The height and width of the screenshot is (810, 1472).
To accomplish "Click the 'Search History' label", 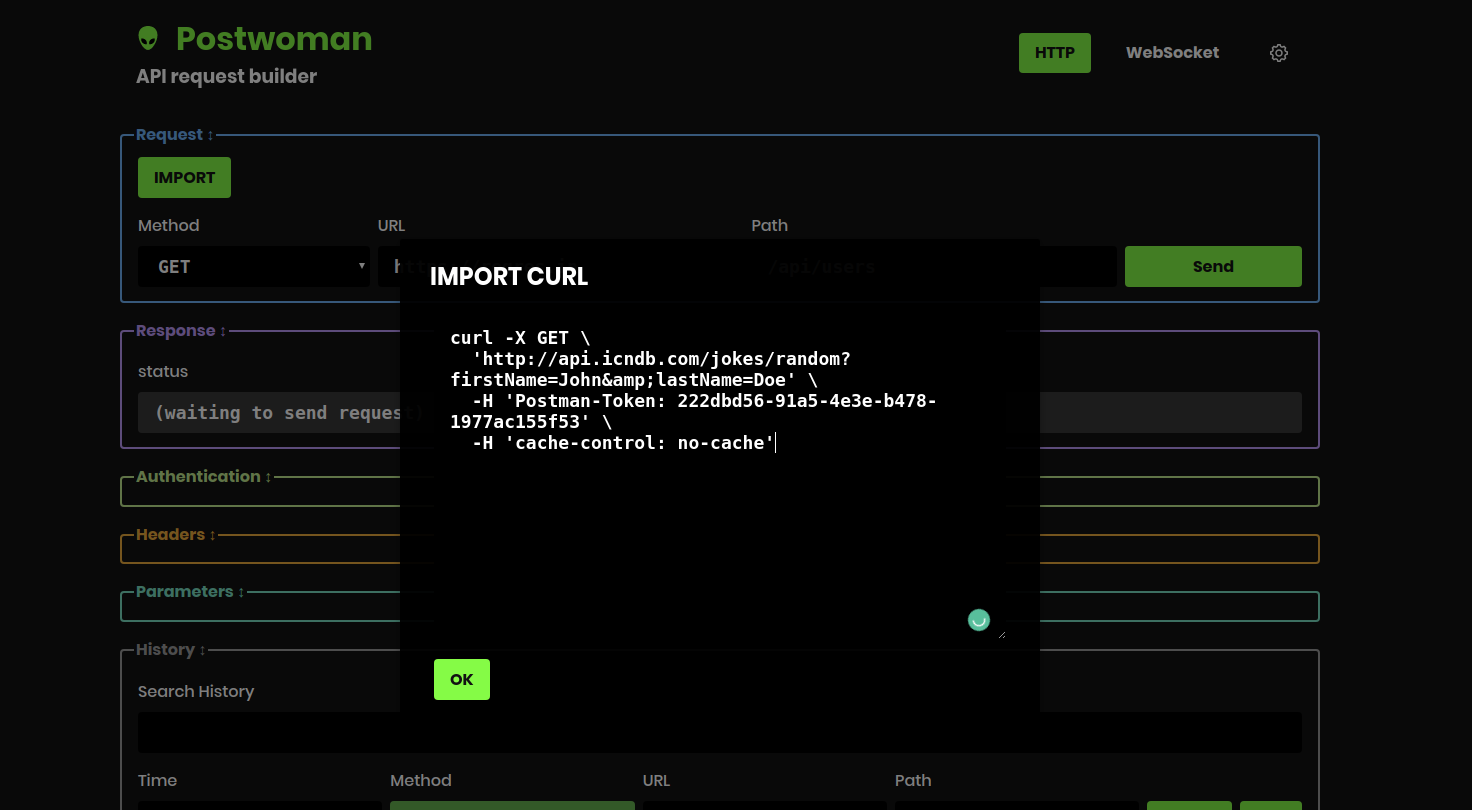I will (x=196, y=691).
